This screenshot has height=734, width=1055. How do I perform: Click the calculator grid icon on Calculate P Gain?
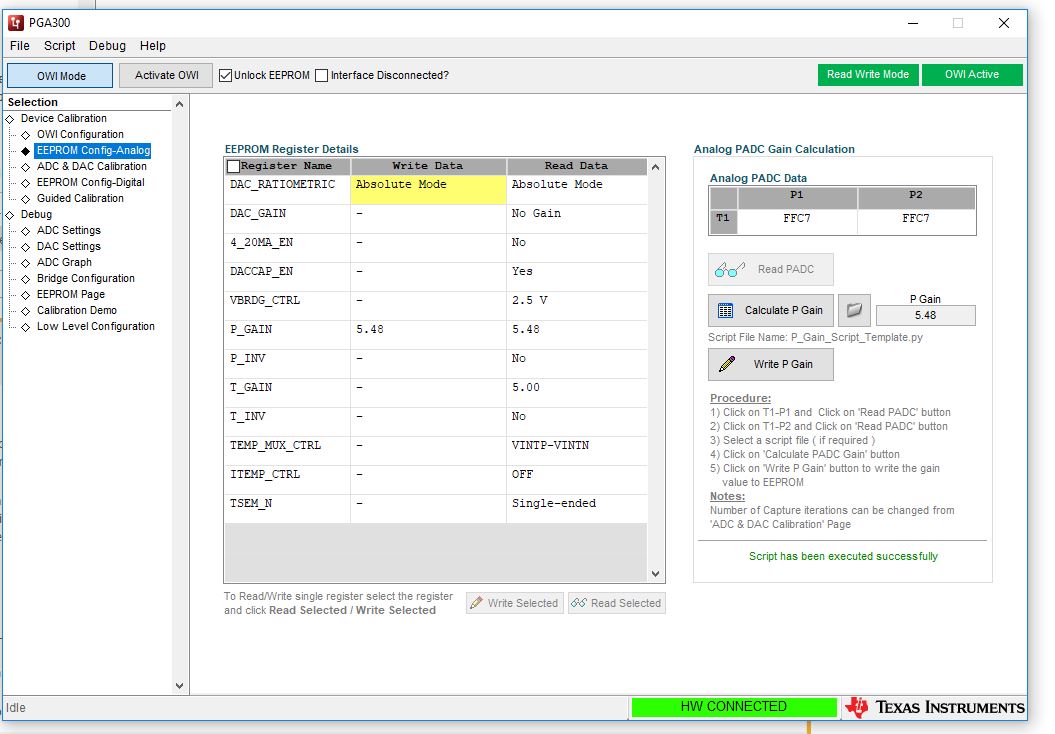click(725, 310)
